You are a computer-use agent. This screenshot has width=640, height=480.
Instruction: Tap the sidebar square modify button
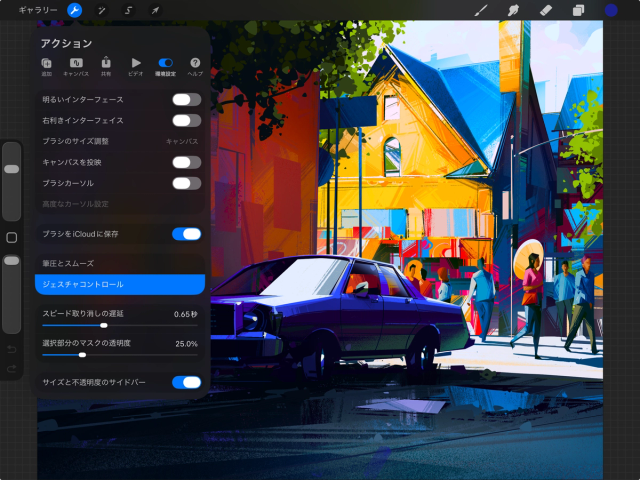[11, 238]
